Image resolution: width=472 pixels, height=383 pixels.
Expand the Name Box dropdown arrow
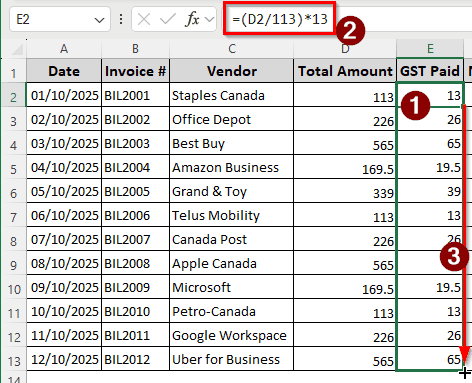point(99,20)
